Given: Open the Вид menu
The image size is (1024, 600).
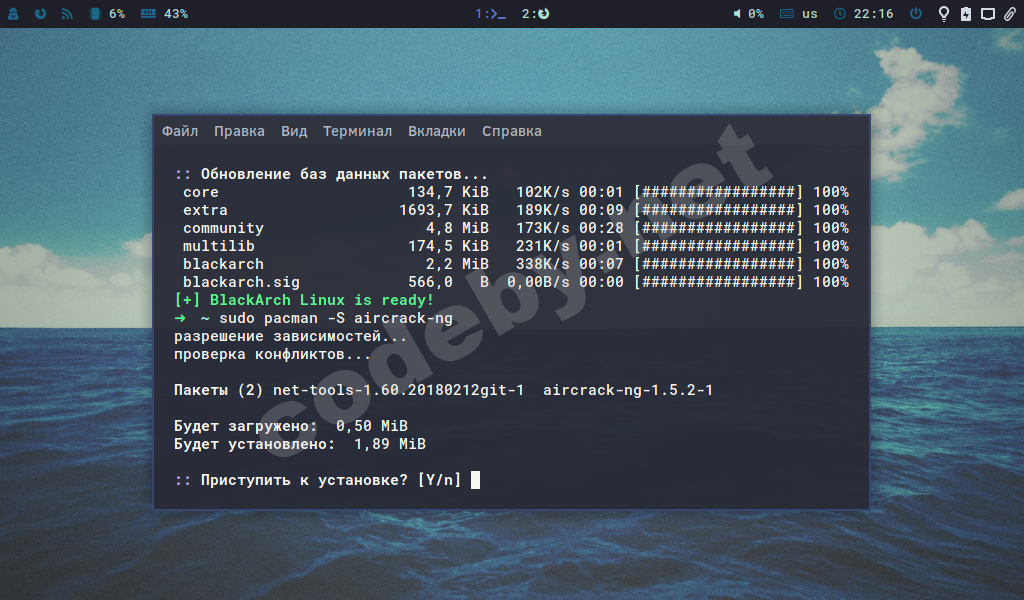Looking at the screenshot, I should coord(294,131).
